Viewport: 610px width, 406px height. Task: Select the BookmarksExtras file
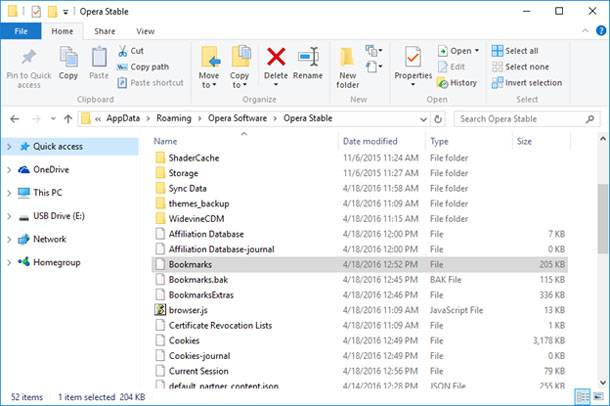[359, 295]
